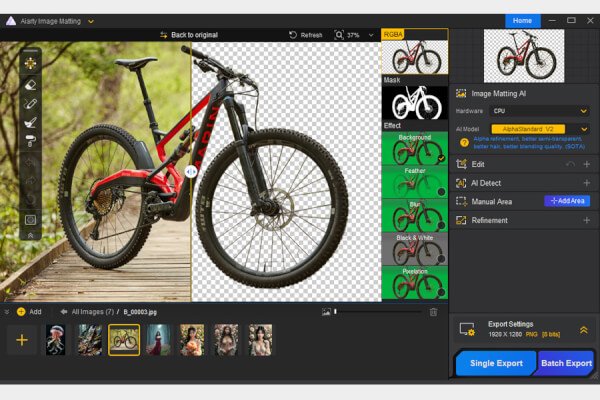Click the yellow Add circle icon

pos(21,312)
